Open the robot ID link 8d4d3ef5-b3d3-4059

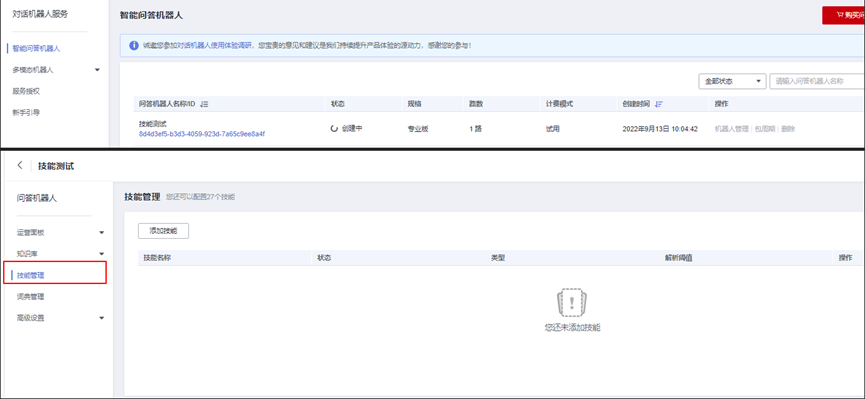click(x=202, y=134)
